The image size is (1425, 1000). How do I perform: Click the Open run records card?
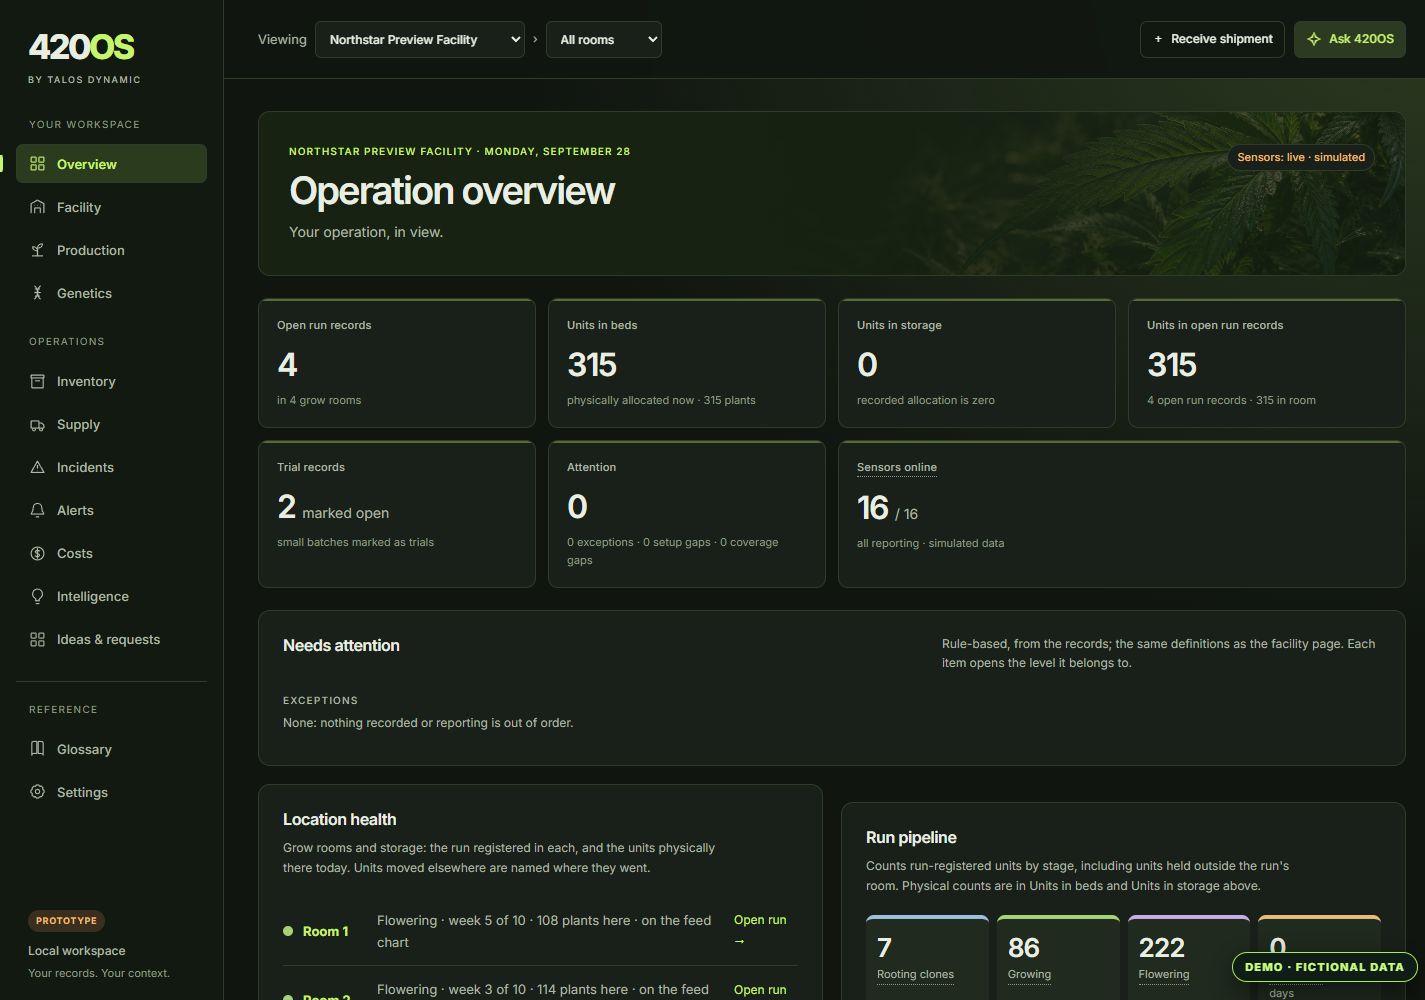[397, 363]
